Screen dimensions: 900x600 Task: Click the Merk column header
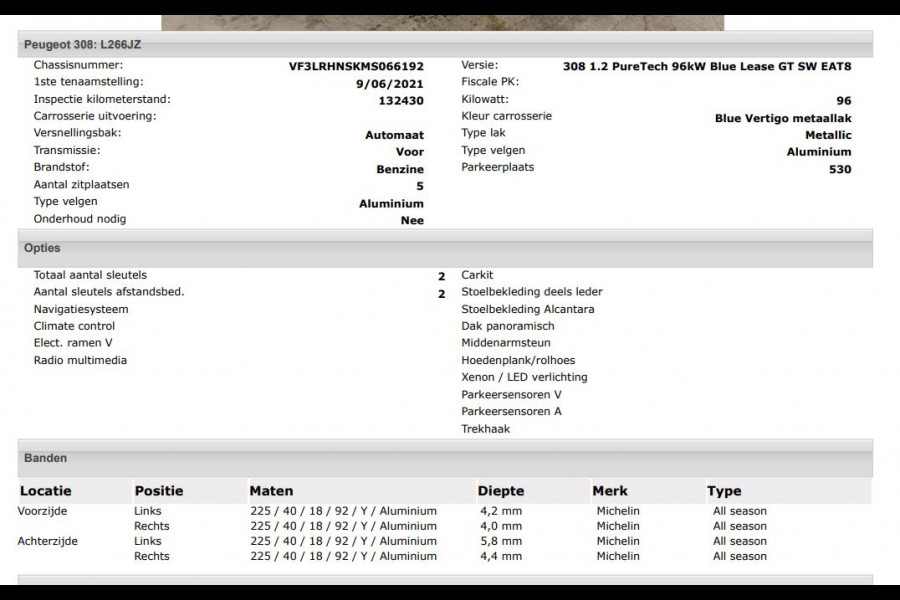coord(610,491)
